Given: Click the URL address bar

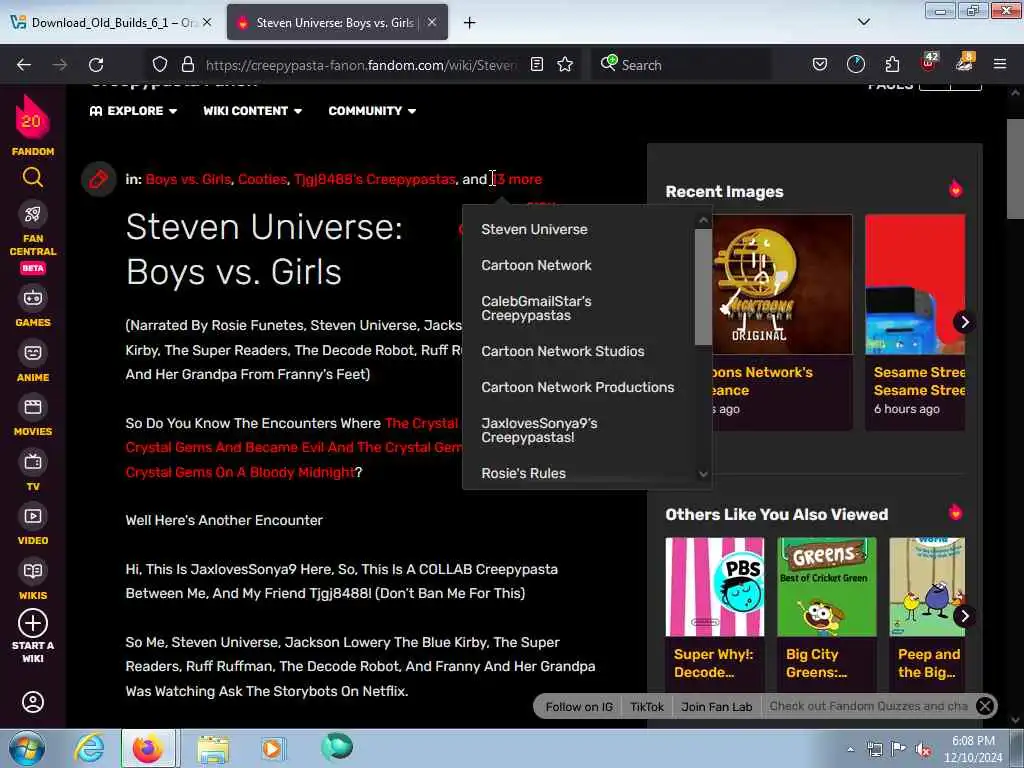Looking at the screenshot, I should (x=360, y=65).
